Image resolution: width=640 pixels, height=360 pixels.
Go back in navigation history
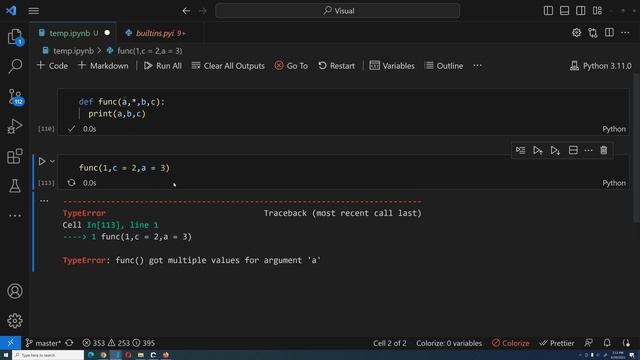click(186, 11)
